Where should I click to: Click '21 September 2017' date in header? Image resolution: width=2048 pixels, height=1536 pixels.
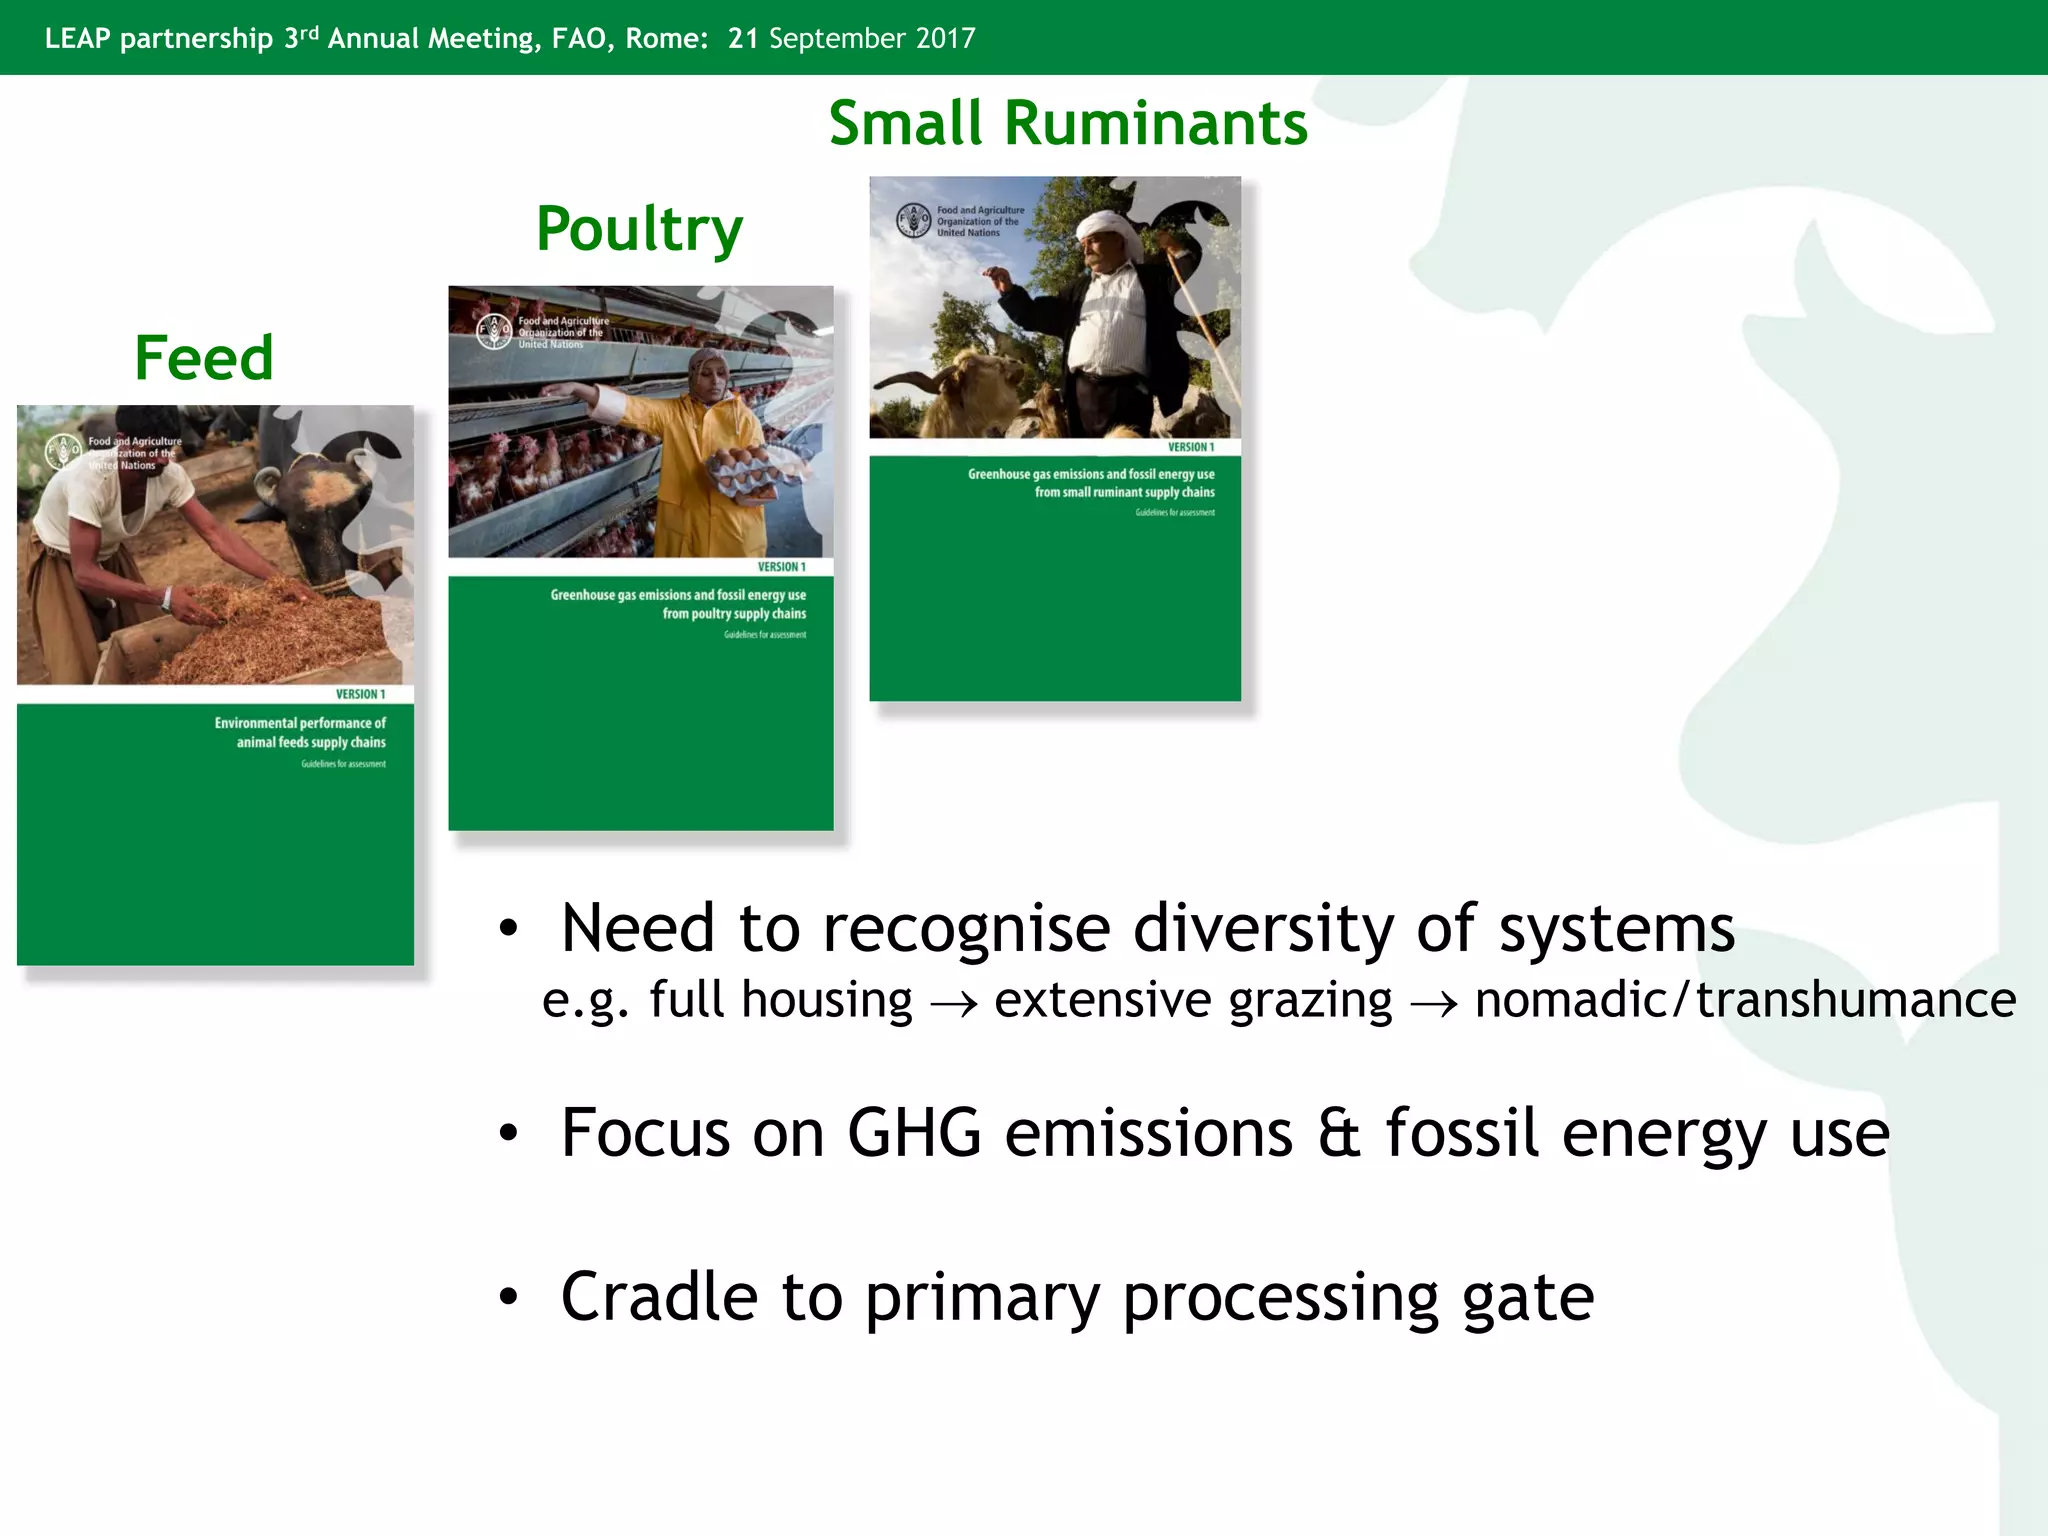tap(851, 38)
